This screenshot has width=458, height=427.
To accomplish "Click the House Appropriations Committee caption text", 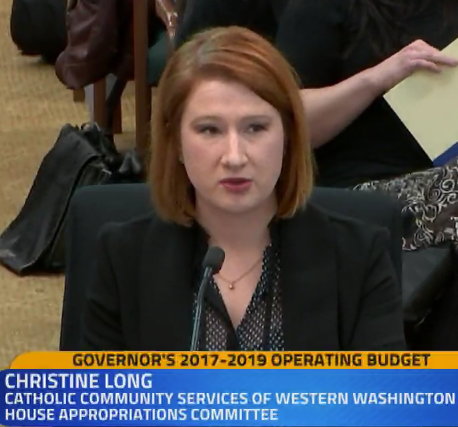I will pos(141,414).
